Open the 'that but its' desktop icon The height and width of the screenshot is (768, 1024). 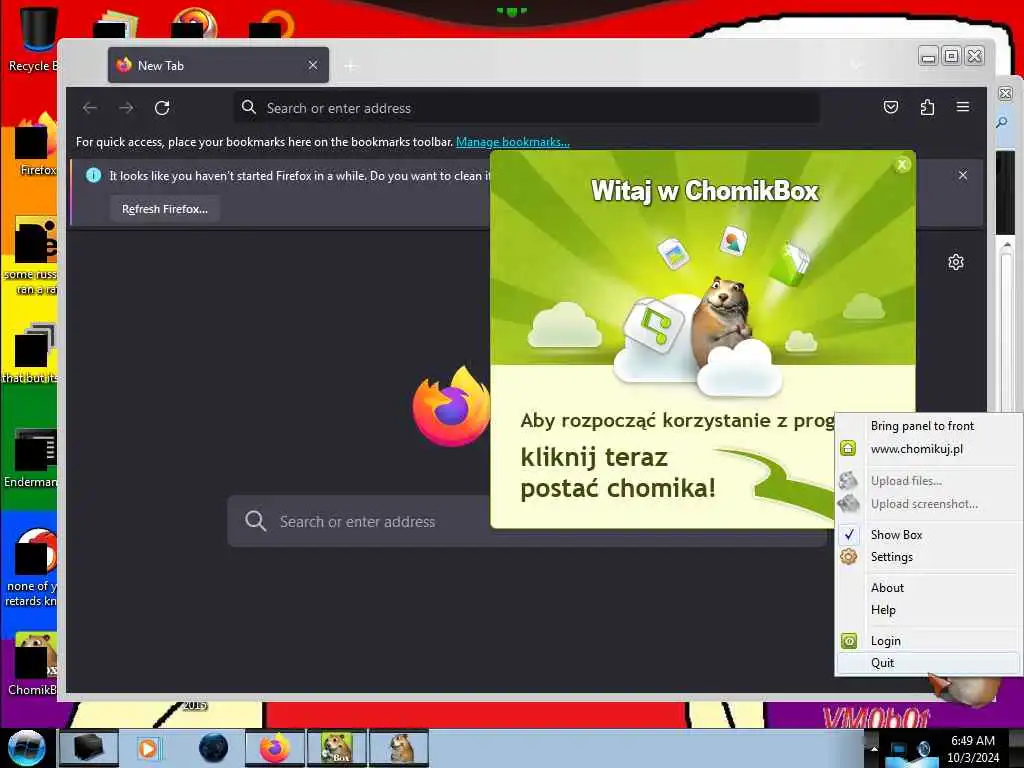[x=30, y=353]
